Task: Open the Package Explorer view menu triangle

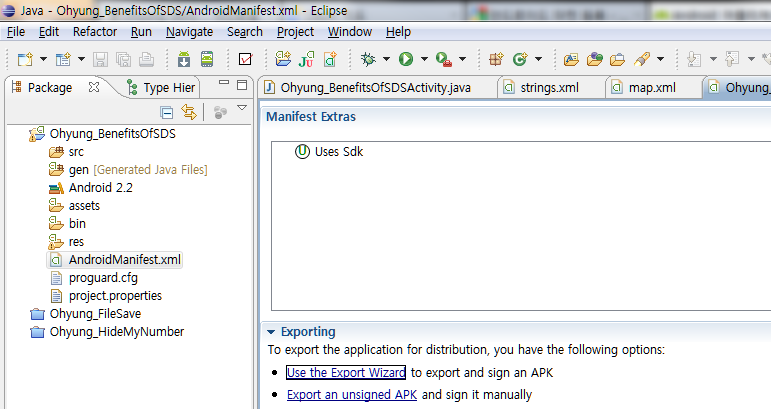Action: tap(241, 109)
